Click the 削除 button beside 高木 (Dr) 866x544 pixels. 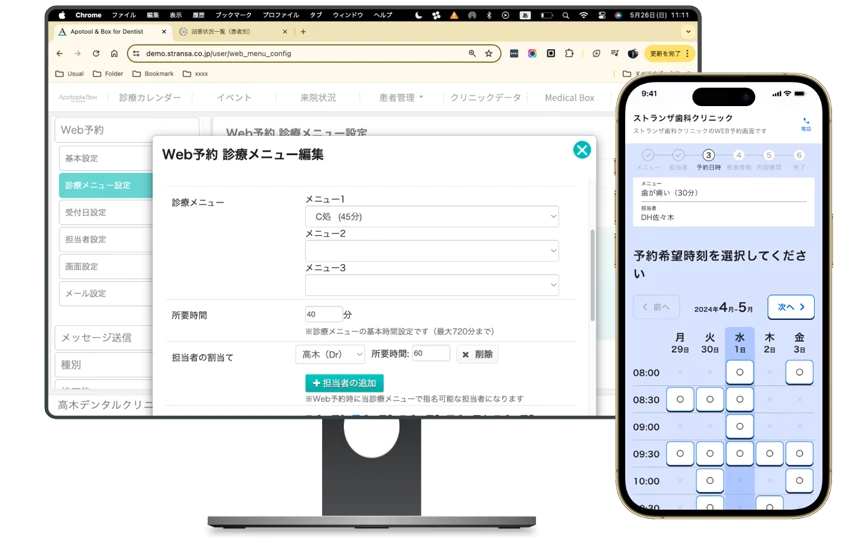click(x=477, y=354)
